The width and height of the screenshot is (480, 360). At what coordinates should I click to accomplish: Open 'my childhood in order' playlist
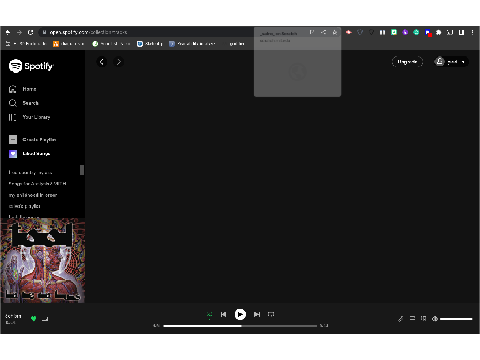(x=33, y=195)
